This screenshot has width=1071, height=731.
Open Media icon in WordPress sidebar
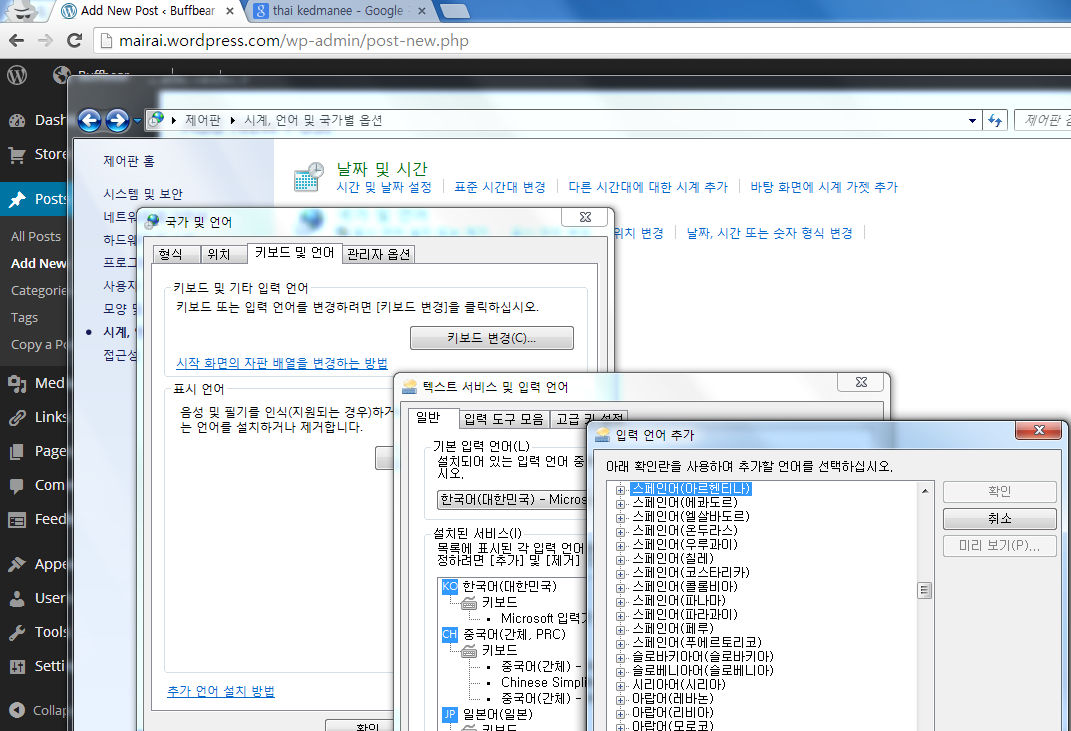(x=17, y=383)
